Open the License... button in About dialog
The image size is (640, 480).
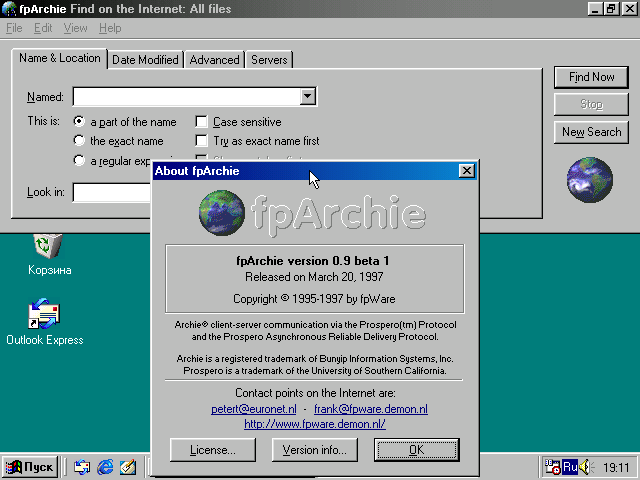tap(213, 450)
